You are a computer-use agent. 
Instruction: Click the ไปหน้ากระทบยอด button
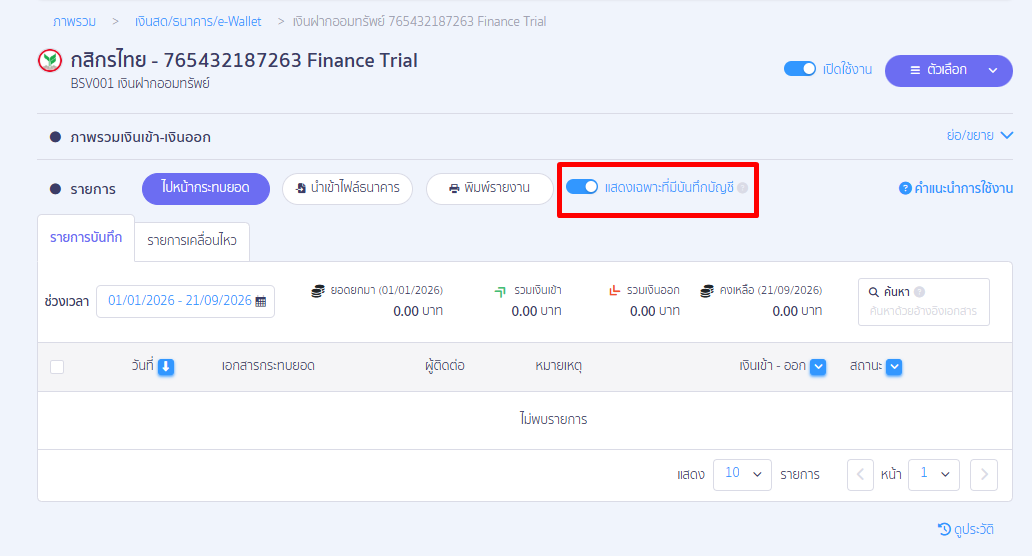point(206,189)
